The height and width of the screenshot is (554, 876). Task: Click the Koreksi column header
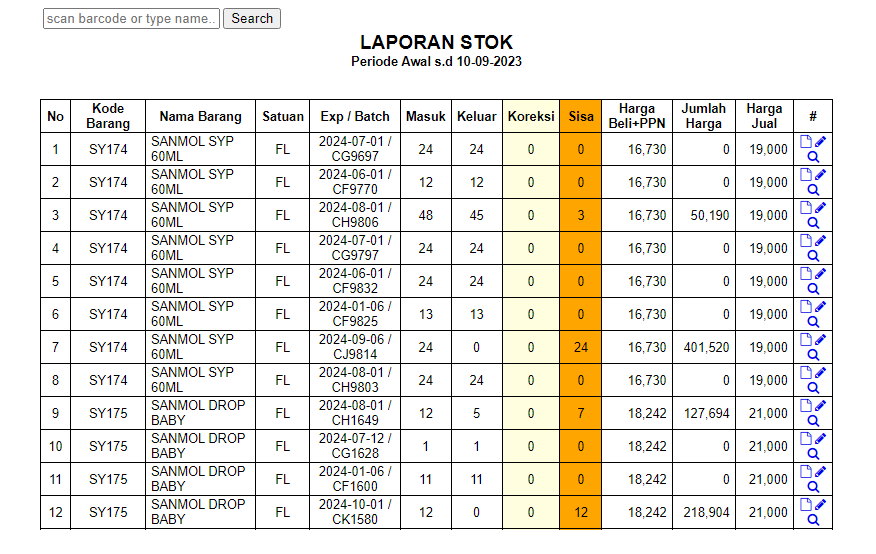click(531, 116)
